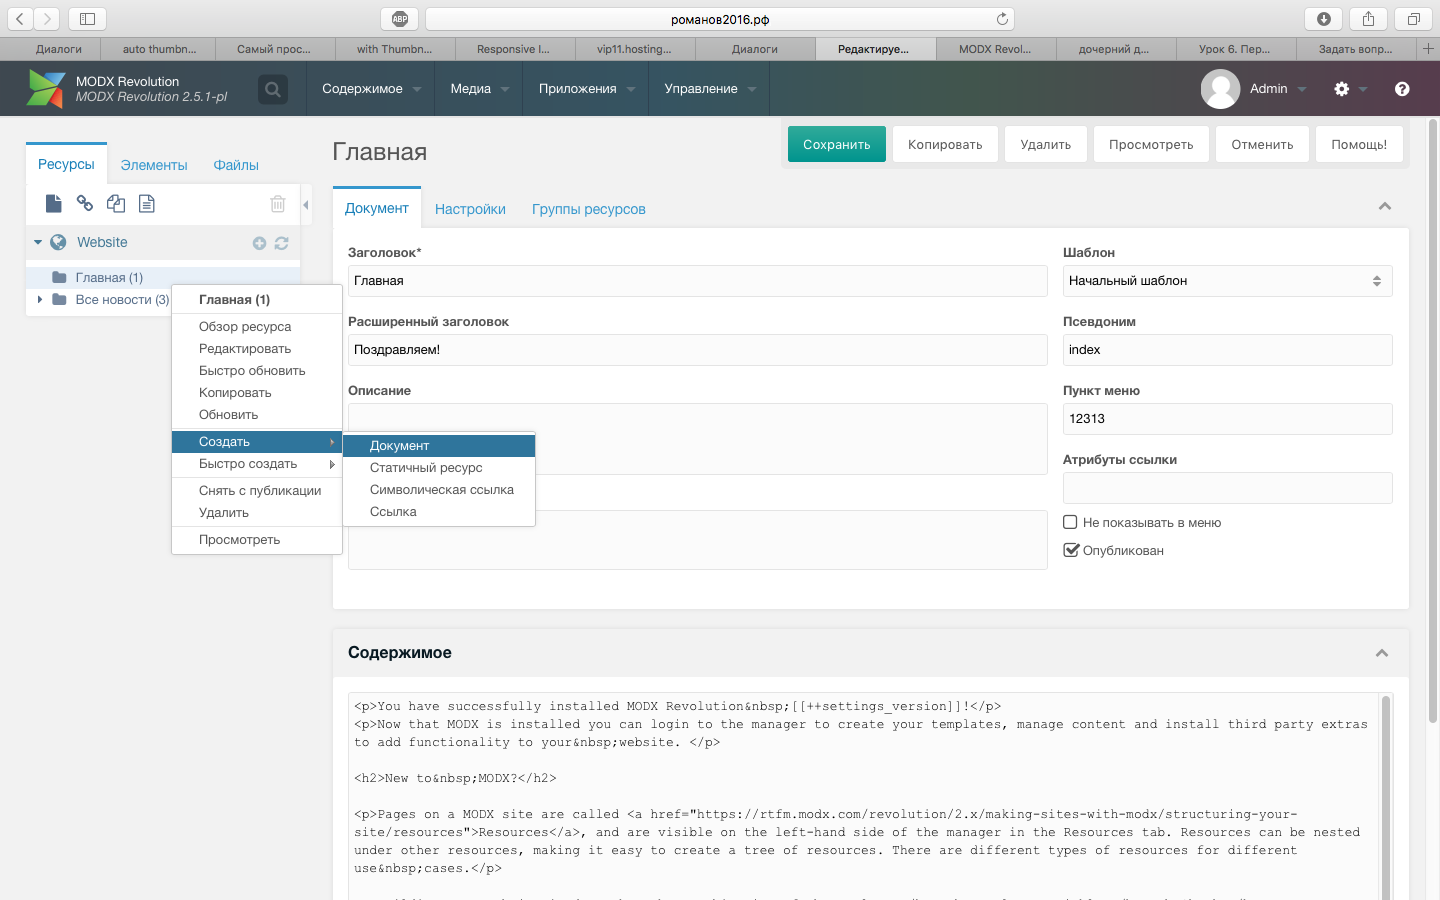Switch to the Файлы tab
Viewport: 1440px width, 900px height.
pos(236,165)
